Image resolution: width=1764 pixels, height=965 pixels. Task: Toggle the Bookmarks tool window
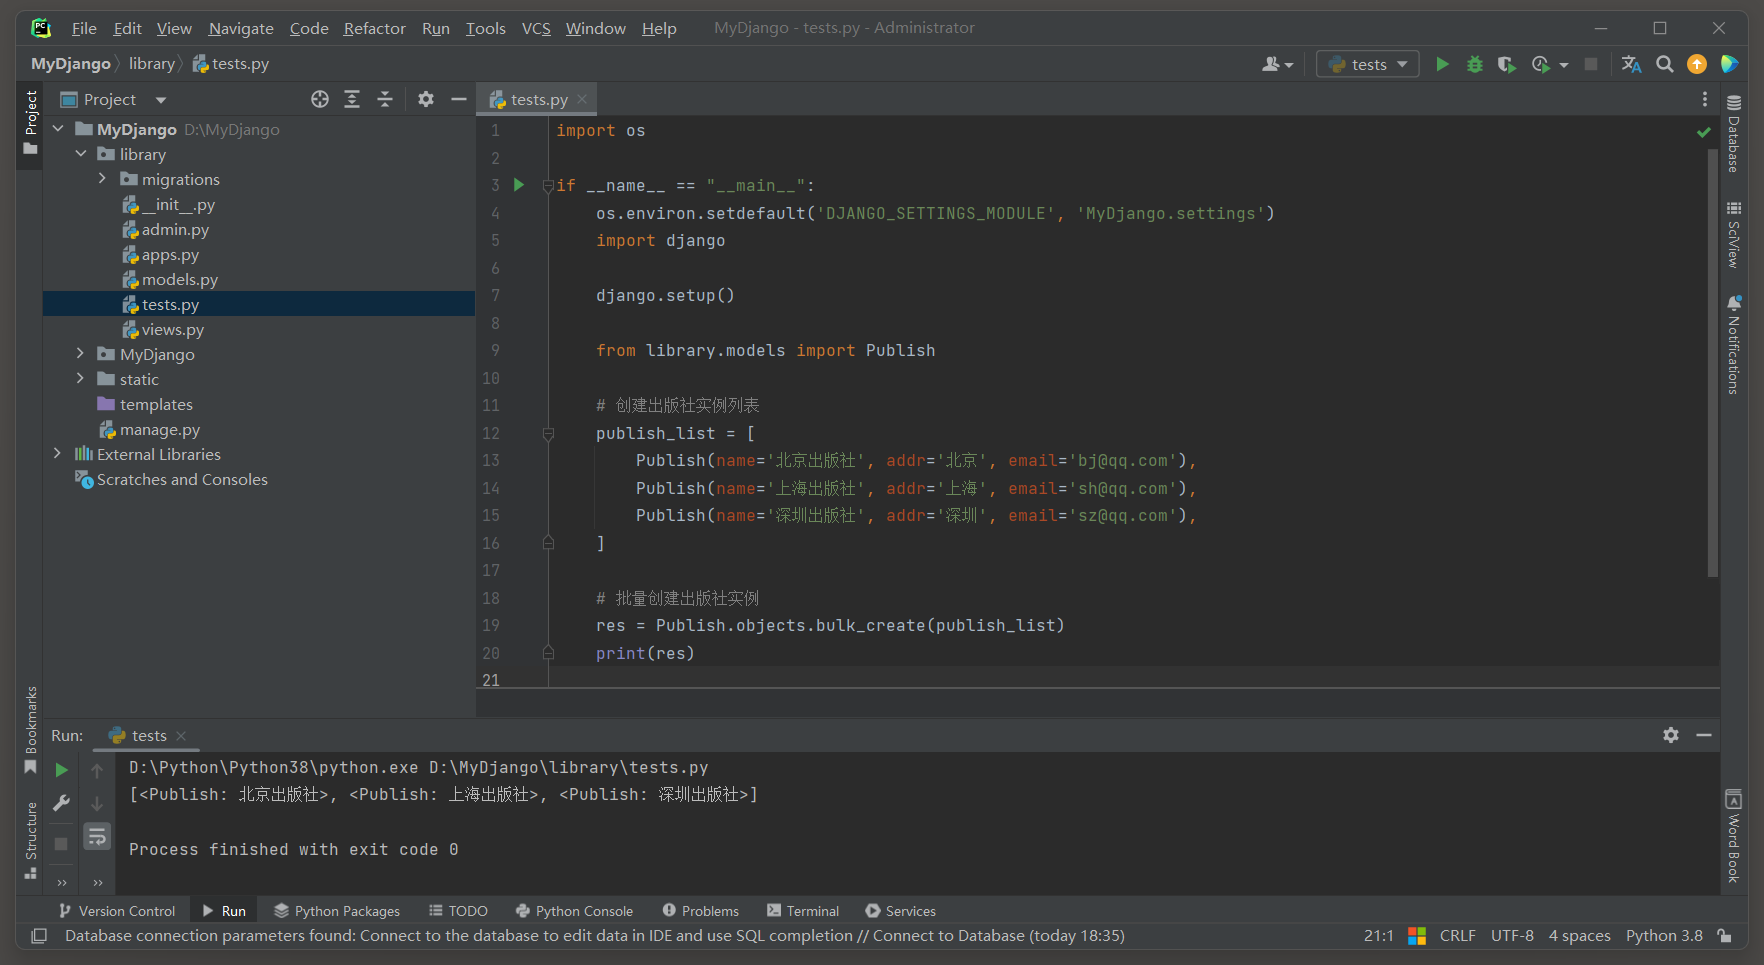[x=30, y=730]
